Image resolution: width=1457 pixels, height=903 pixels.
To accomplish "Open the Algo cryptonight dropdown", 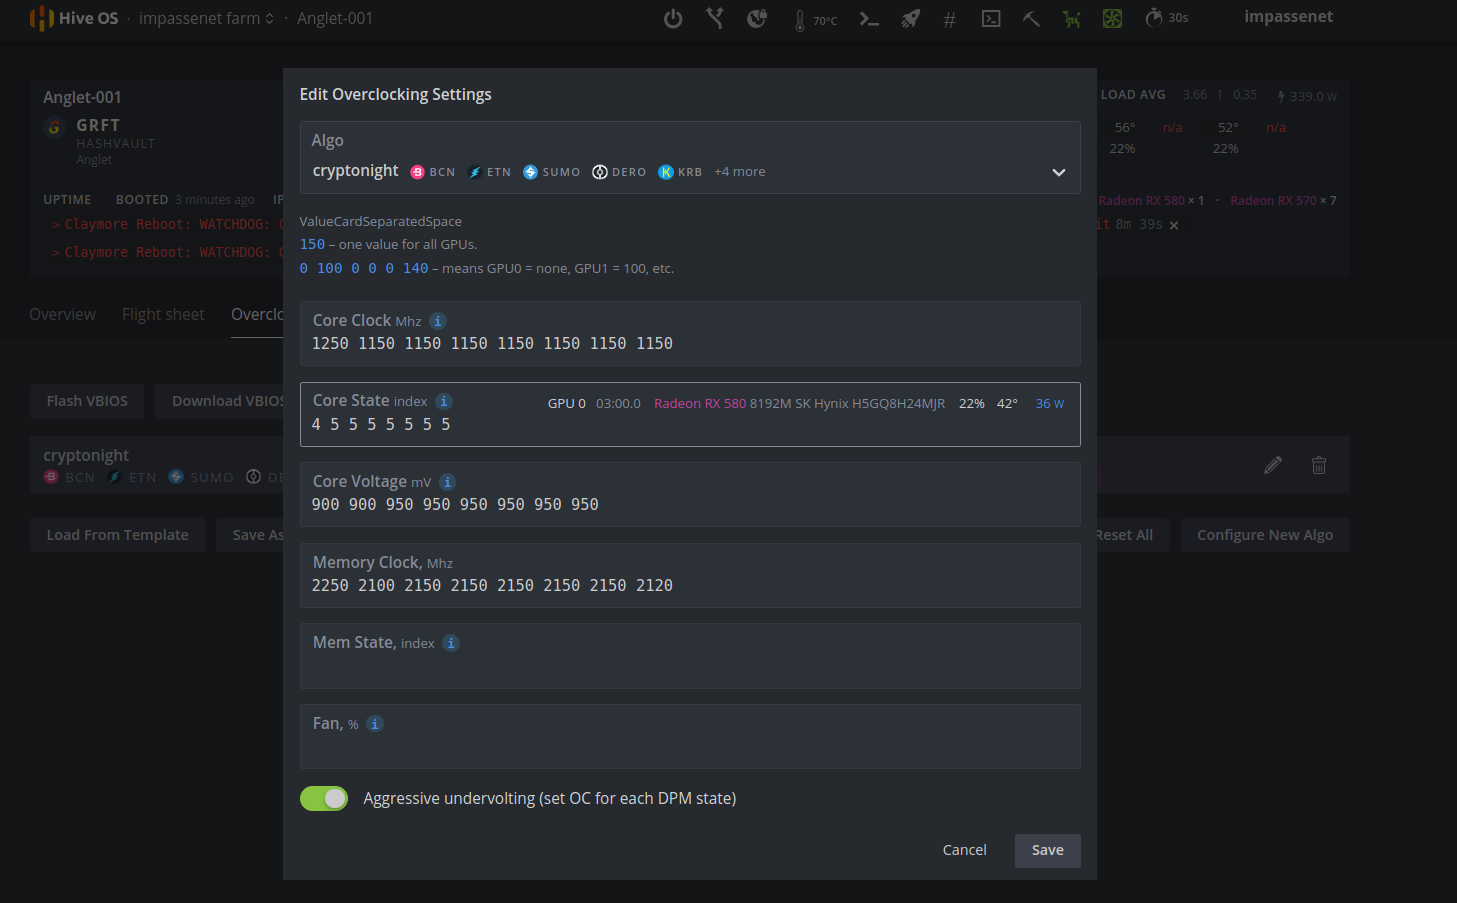I will pyautogui.click(x=690, y=158).
